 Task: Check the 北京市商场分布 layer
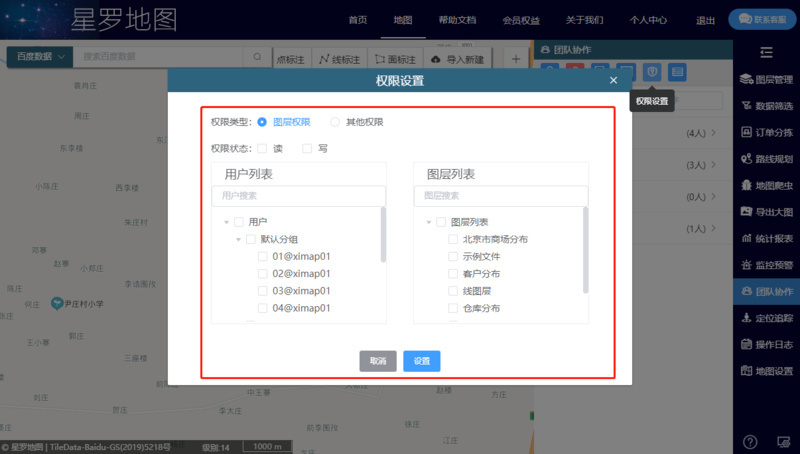[x=453, y=239]
